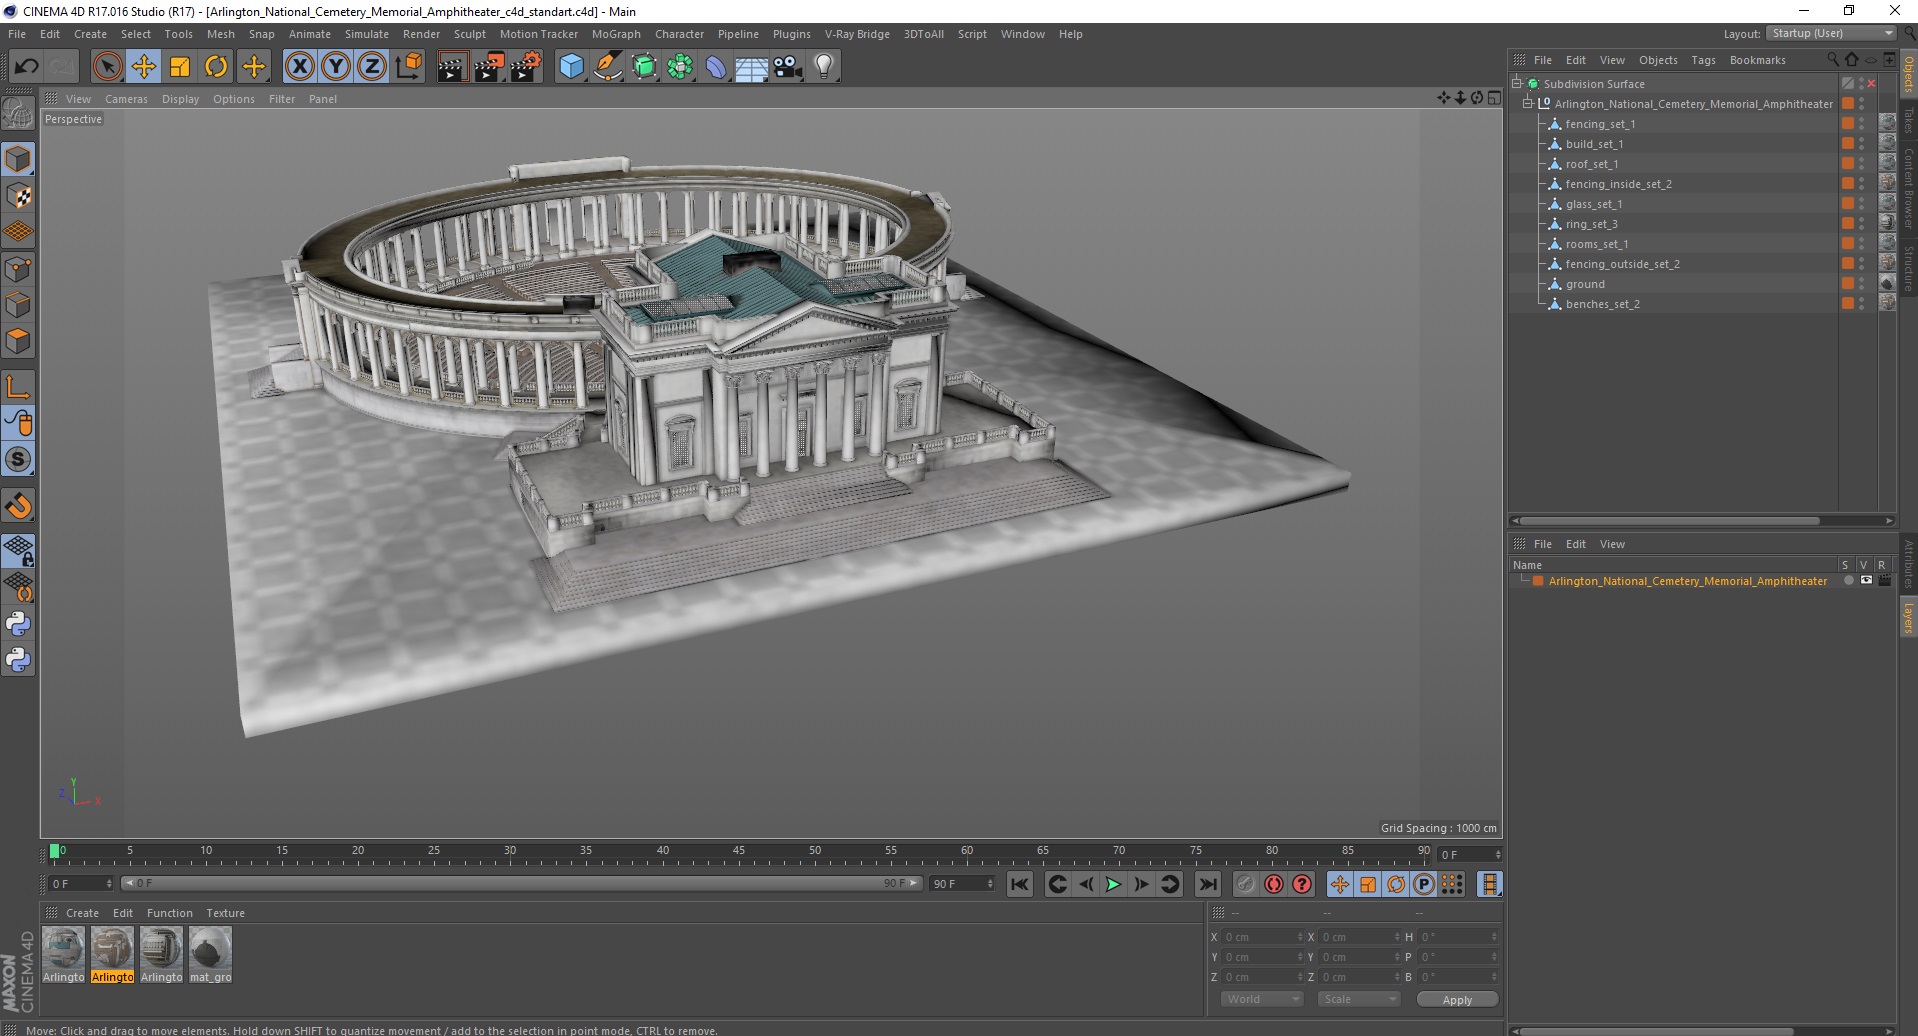
Task: Open material manager Texture menu
Action: pos(225,913)
